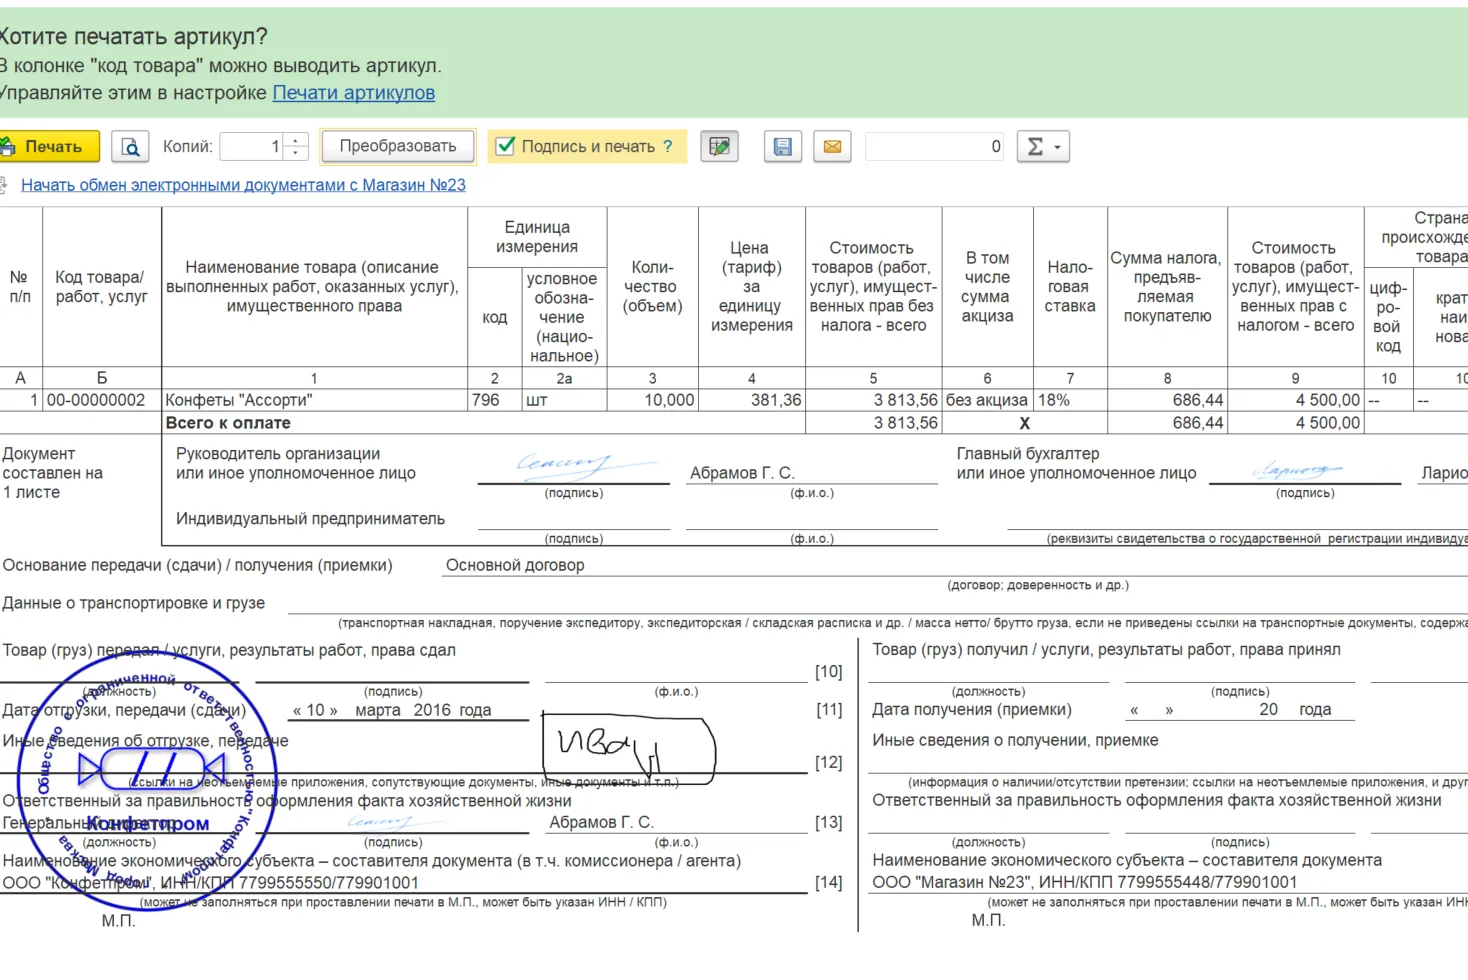1468x980 pixels.
Task: Click the sum value field showing 0
Action: pyautogui.click(x=936, y=147)
